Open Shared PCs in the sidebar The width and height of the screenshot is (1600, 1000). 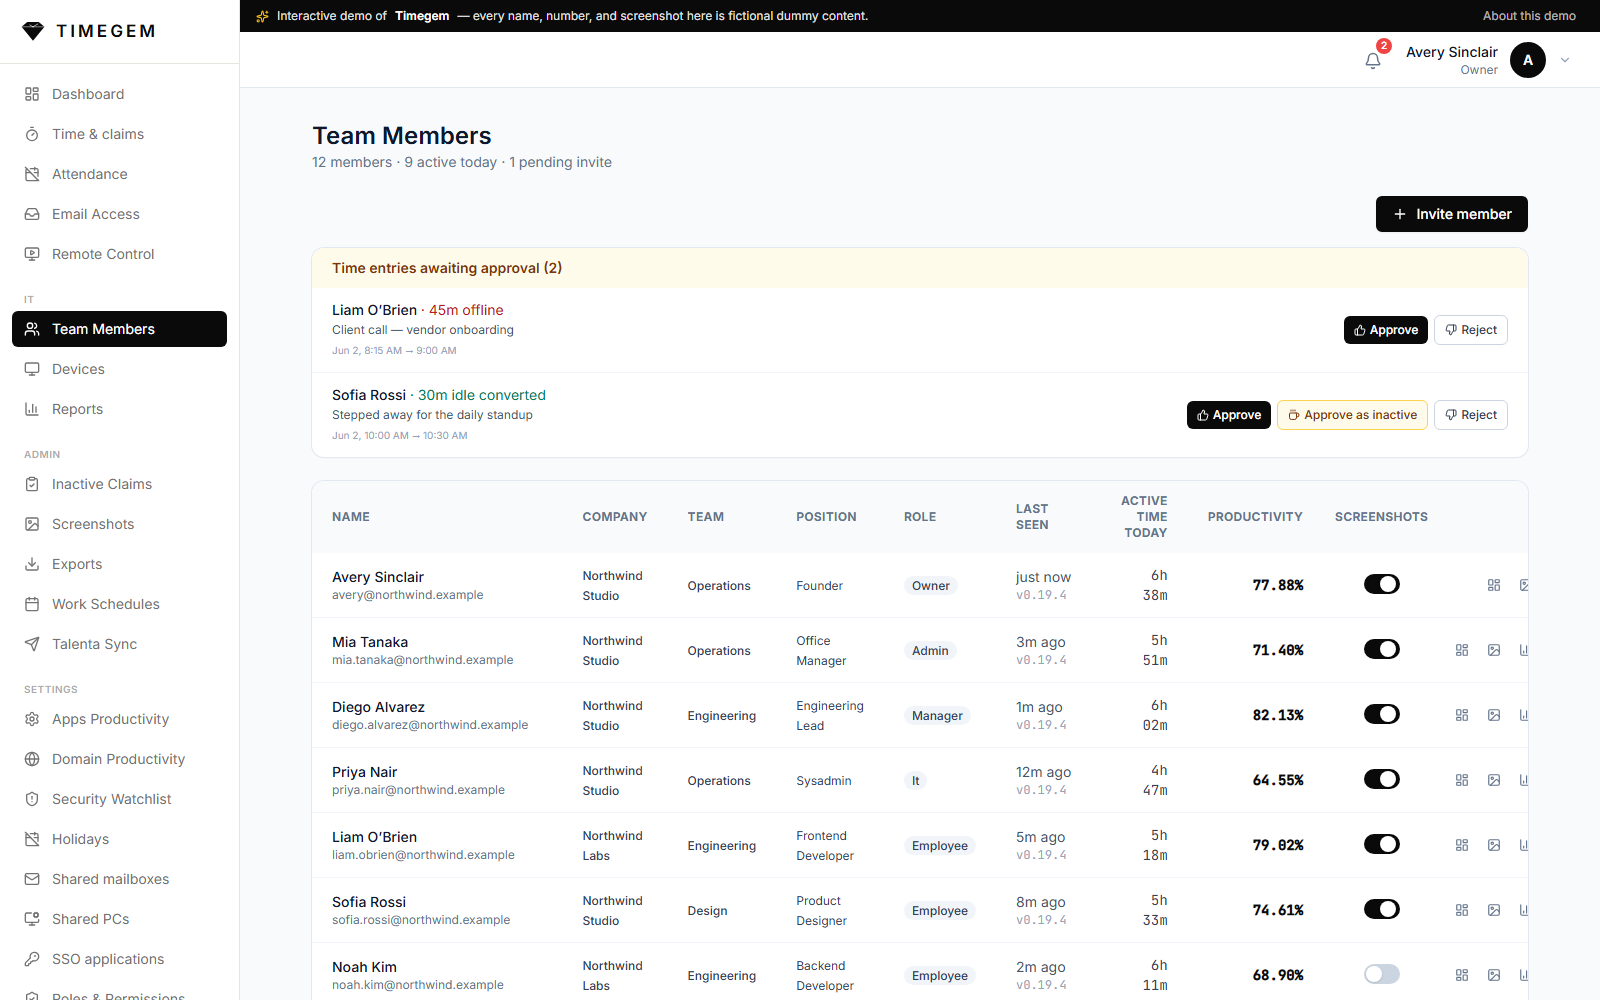pos(119,919)
